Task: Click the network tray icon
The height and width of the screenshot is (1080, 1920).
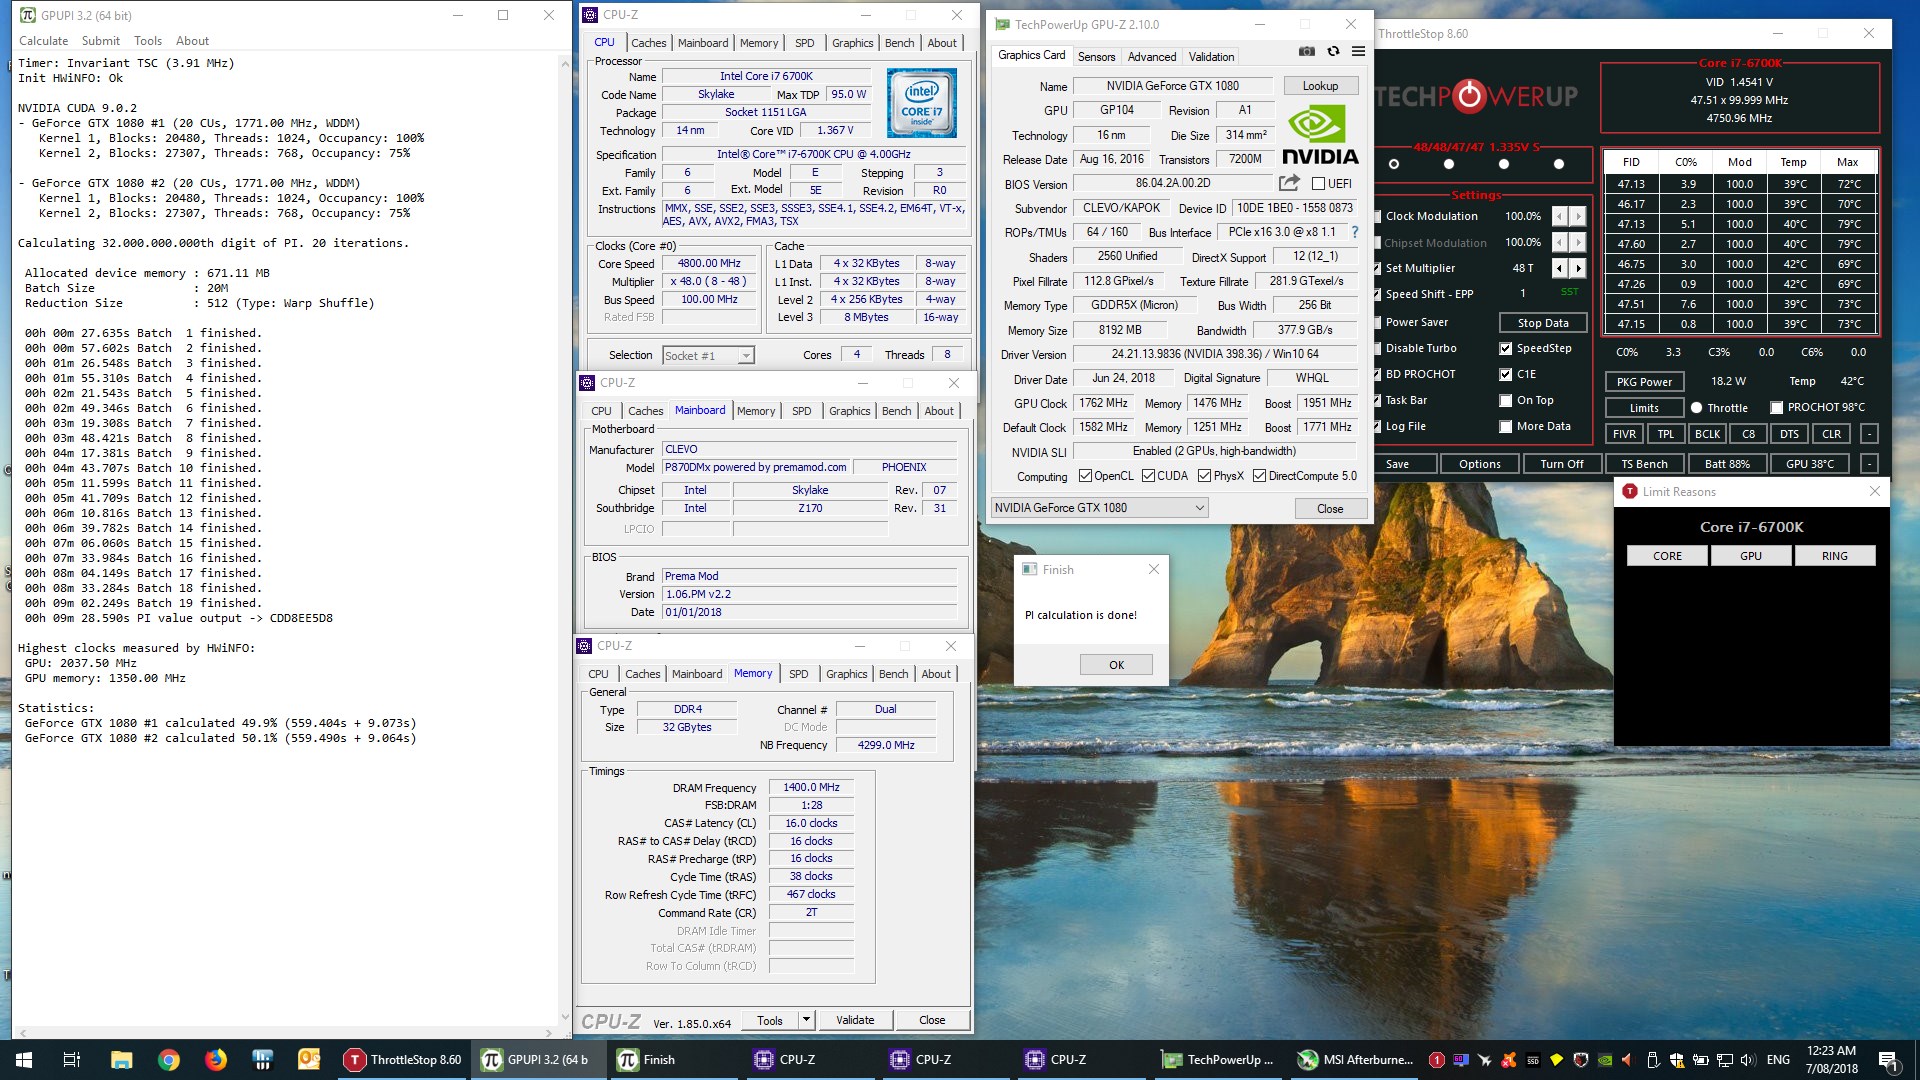Action: click(1724, 1060)
